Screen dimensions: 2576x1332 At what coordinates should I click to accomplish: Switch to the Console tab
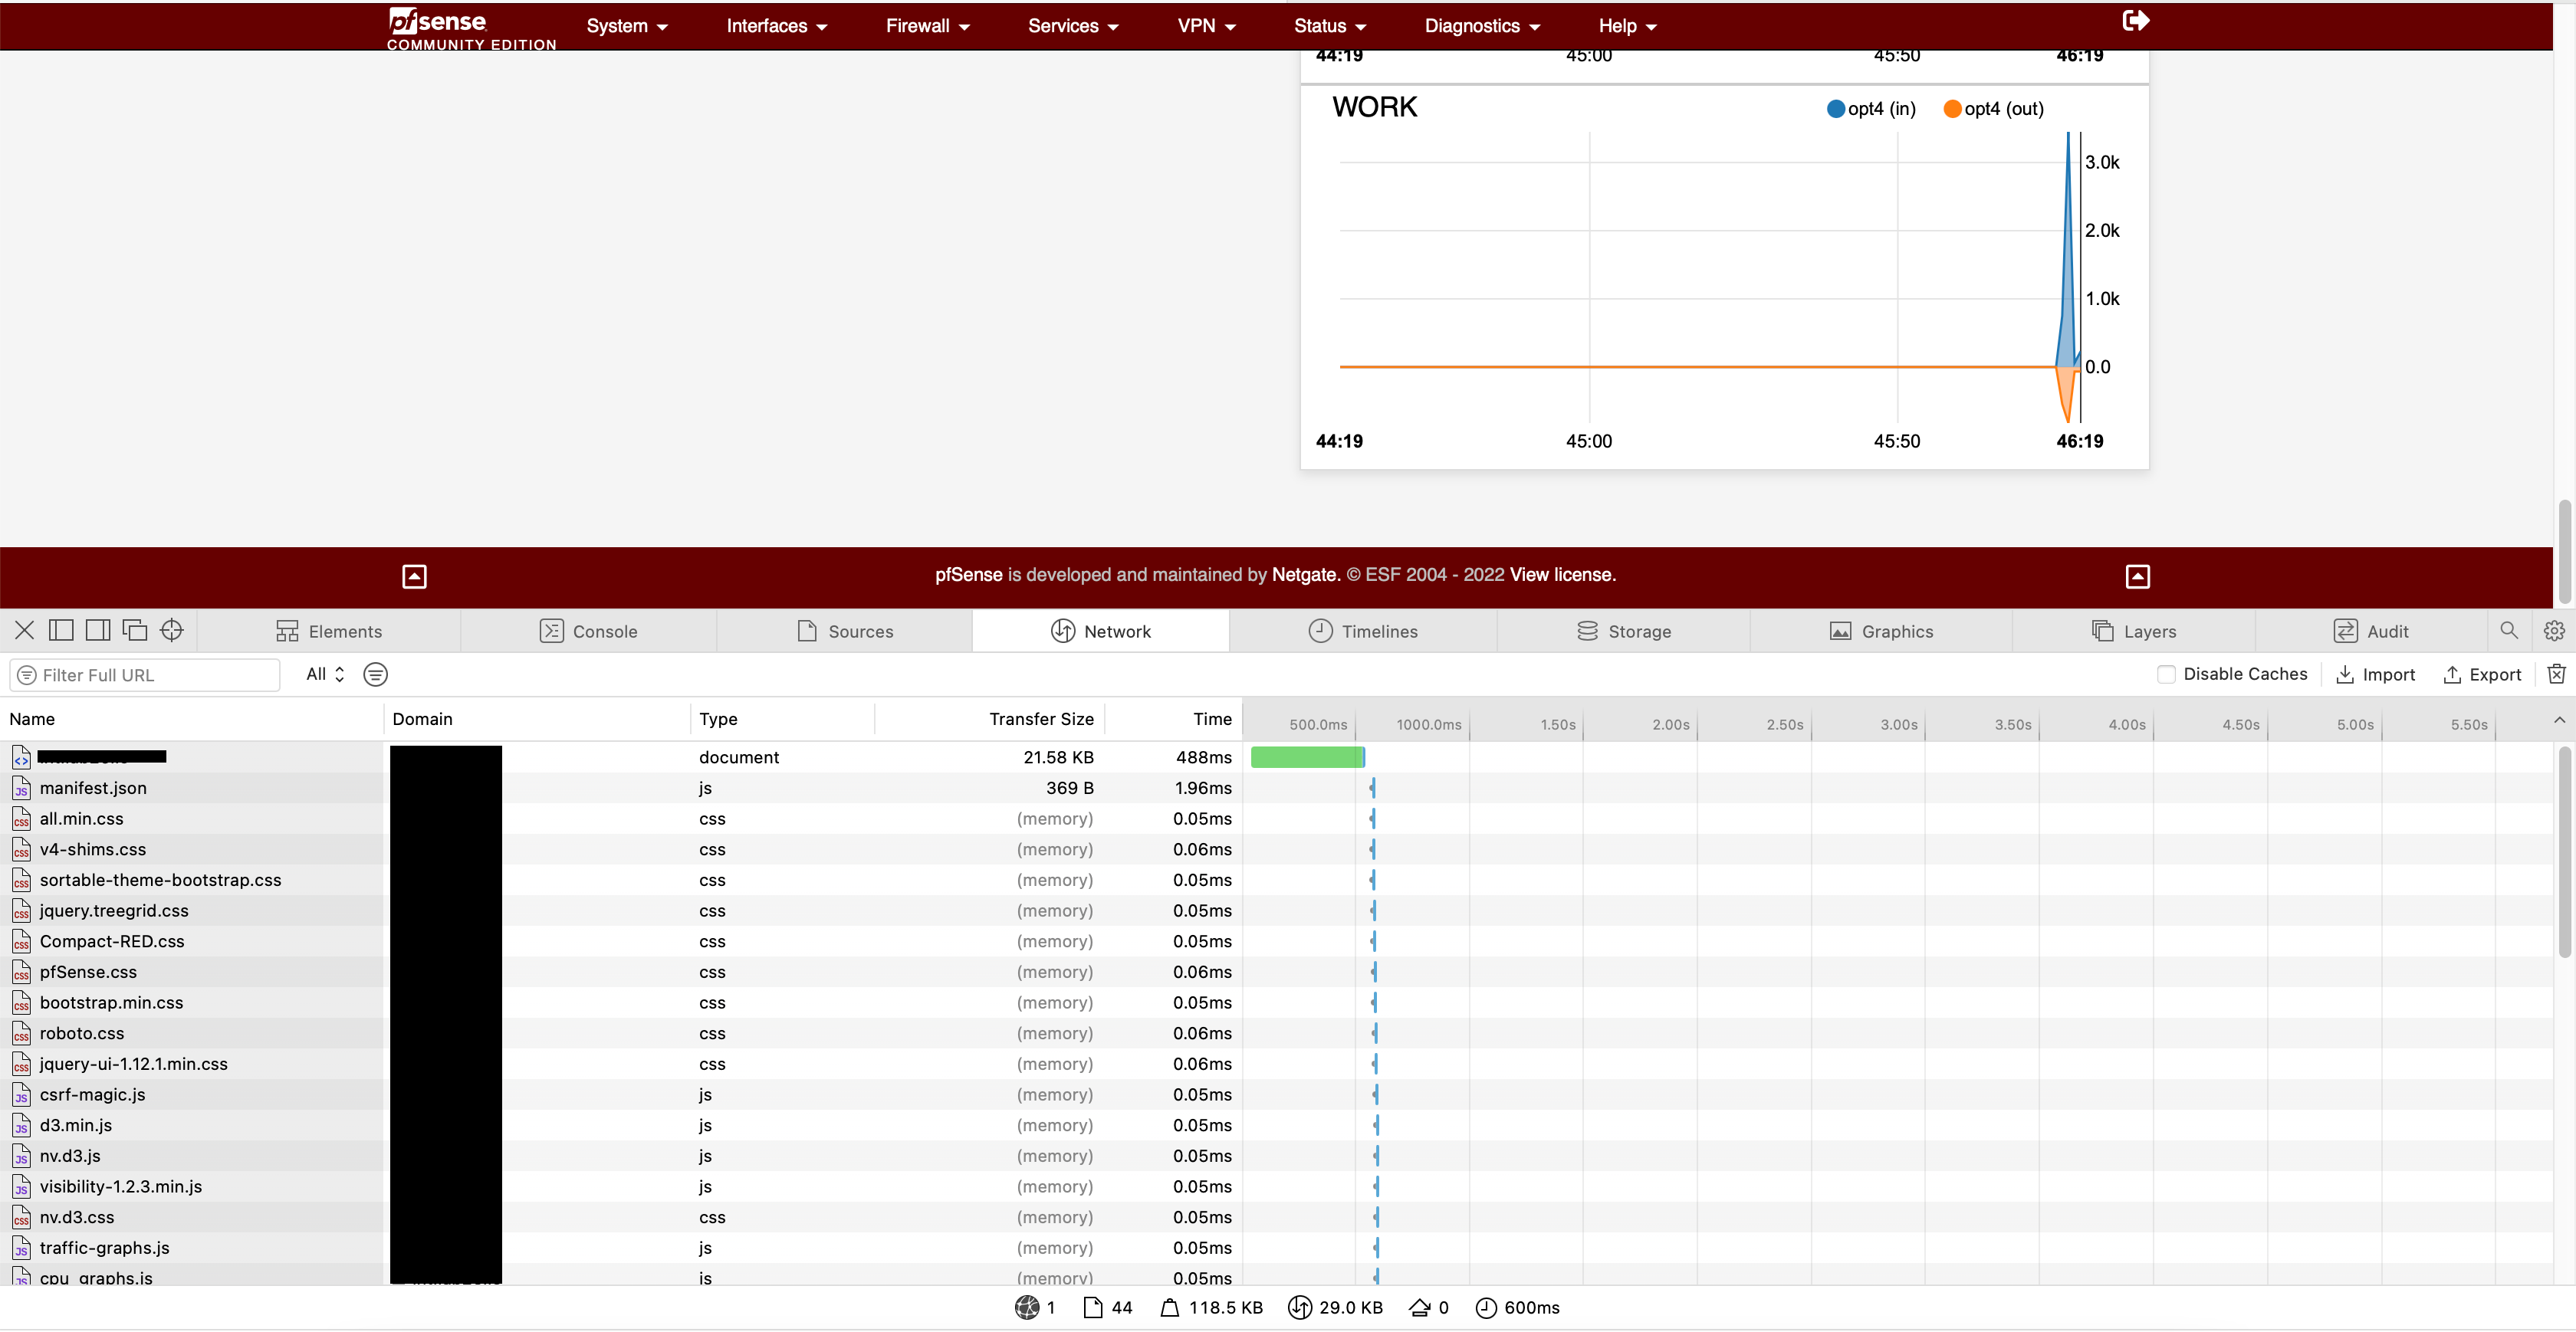click(x=588, y=631)
